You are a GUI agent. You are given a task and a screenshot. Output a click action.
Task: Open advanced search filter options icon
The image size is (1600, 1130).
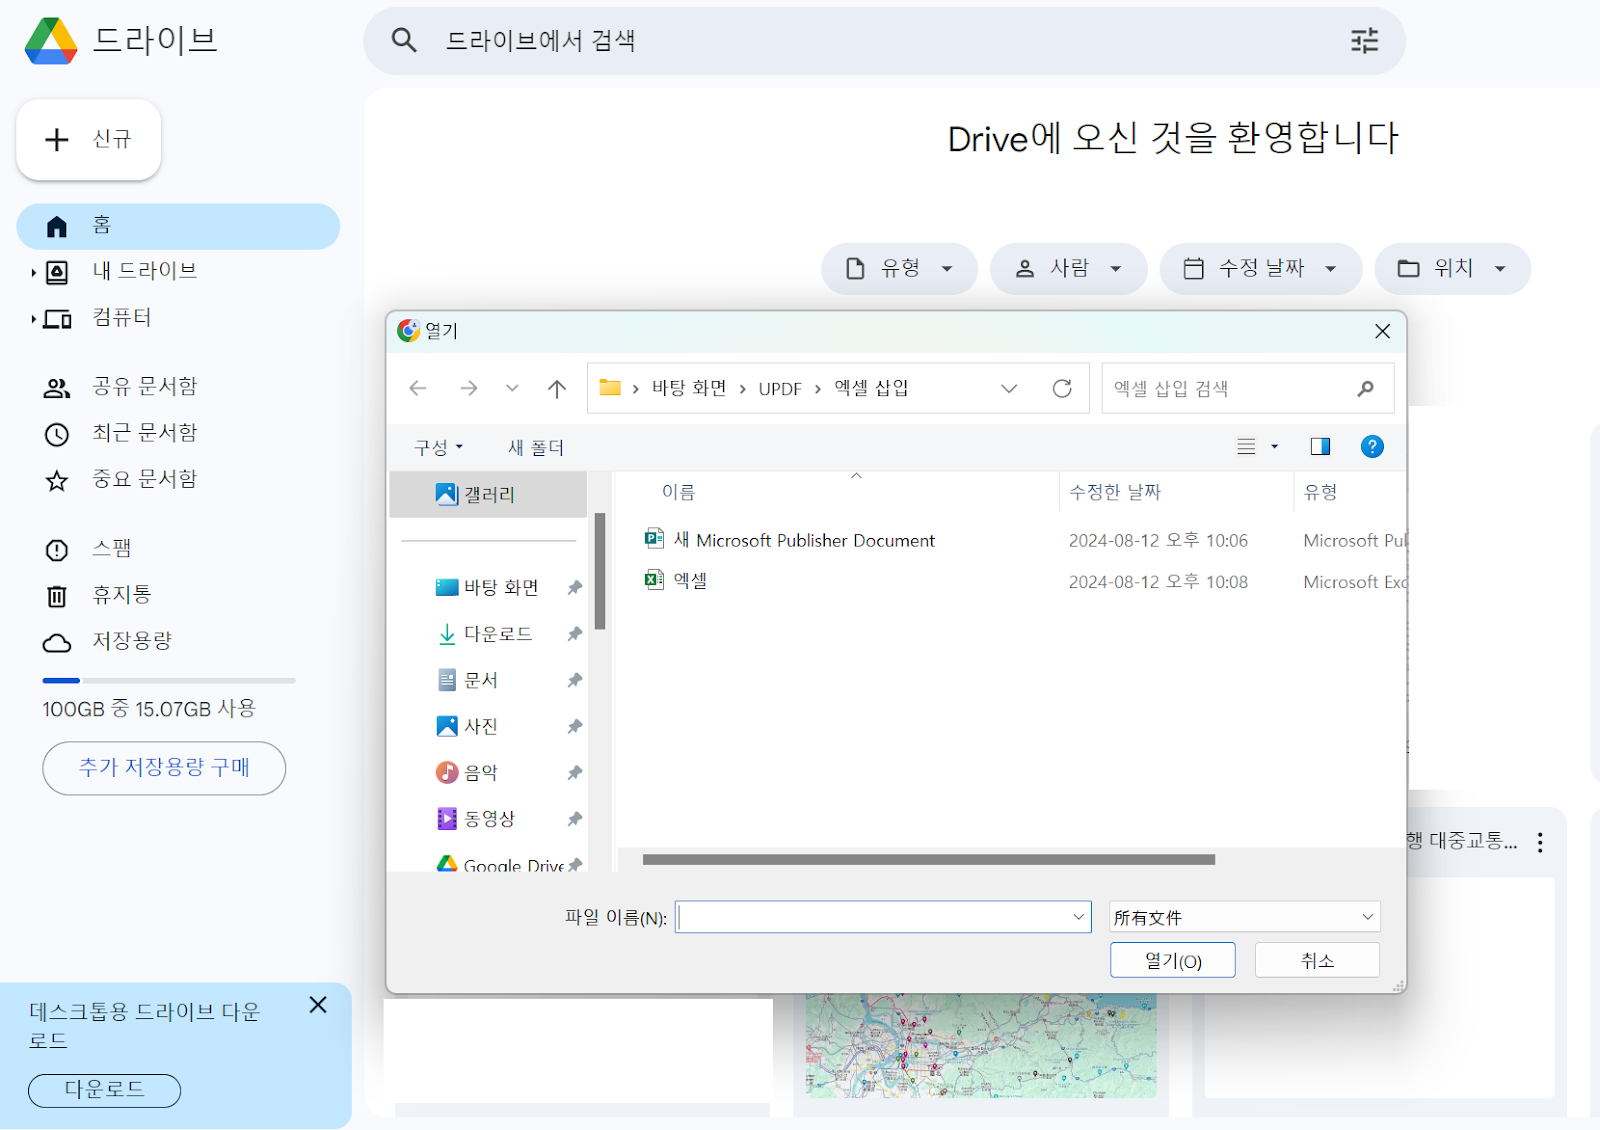1364,40
